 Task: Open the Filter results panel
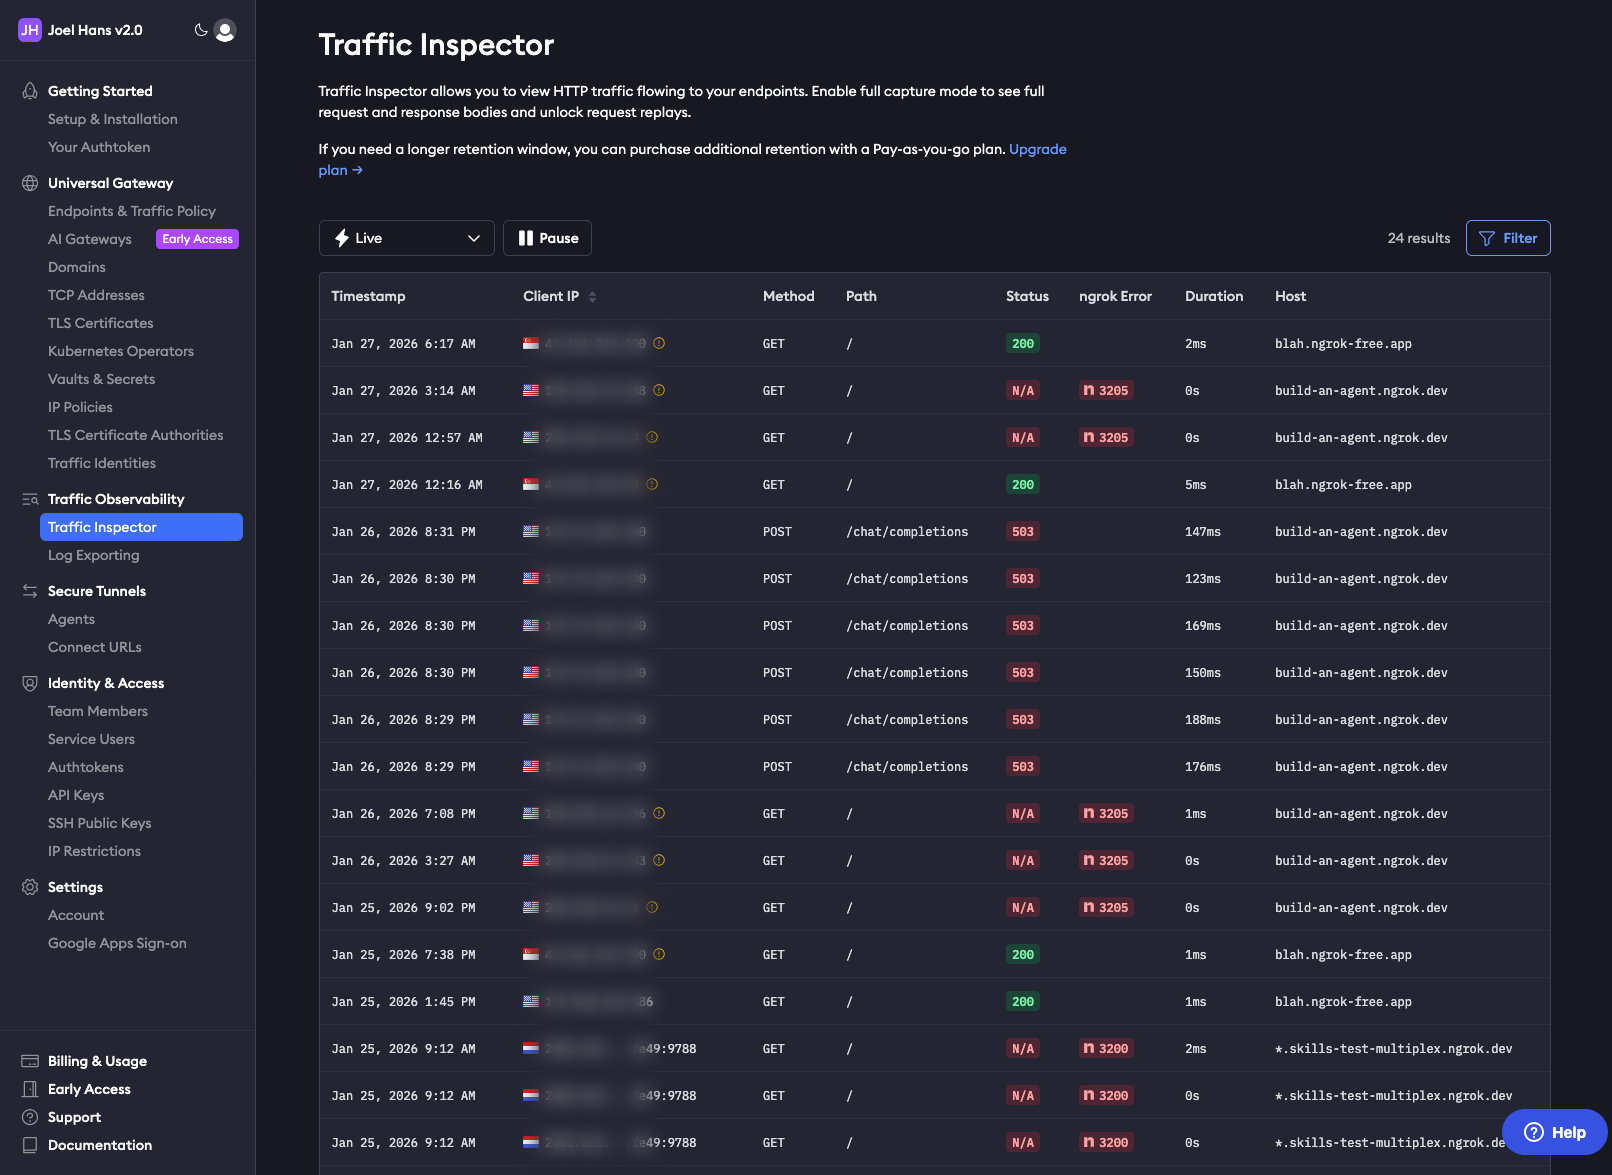click(x=1507, y=238)
